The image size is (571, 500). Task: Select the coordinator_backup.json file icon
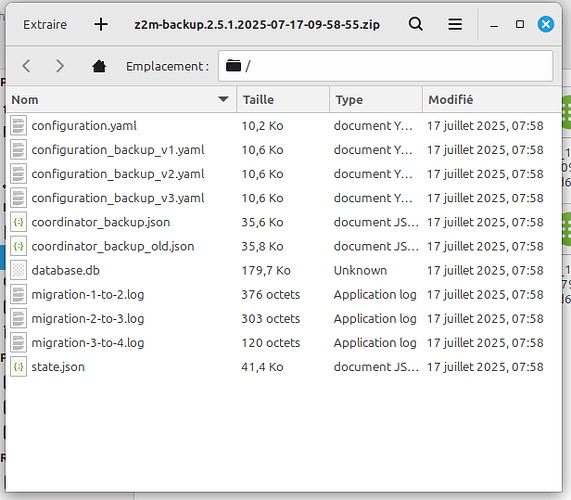click(18, 222)
